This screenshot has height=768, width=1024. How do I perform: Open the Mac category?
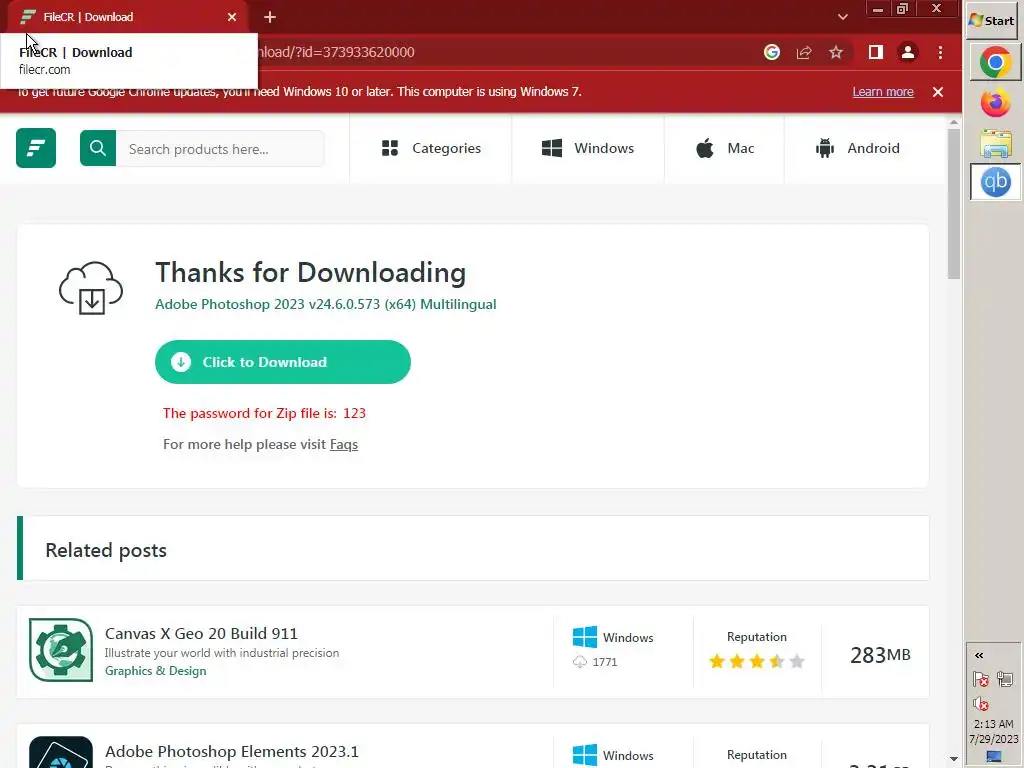(x=725, y=148)
